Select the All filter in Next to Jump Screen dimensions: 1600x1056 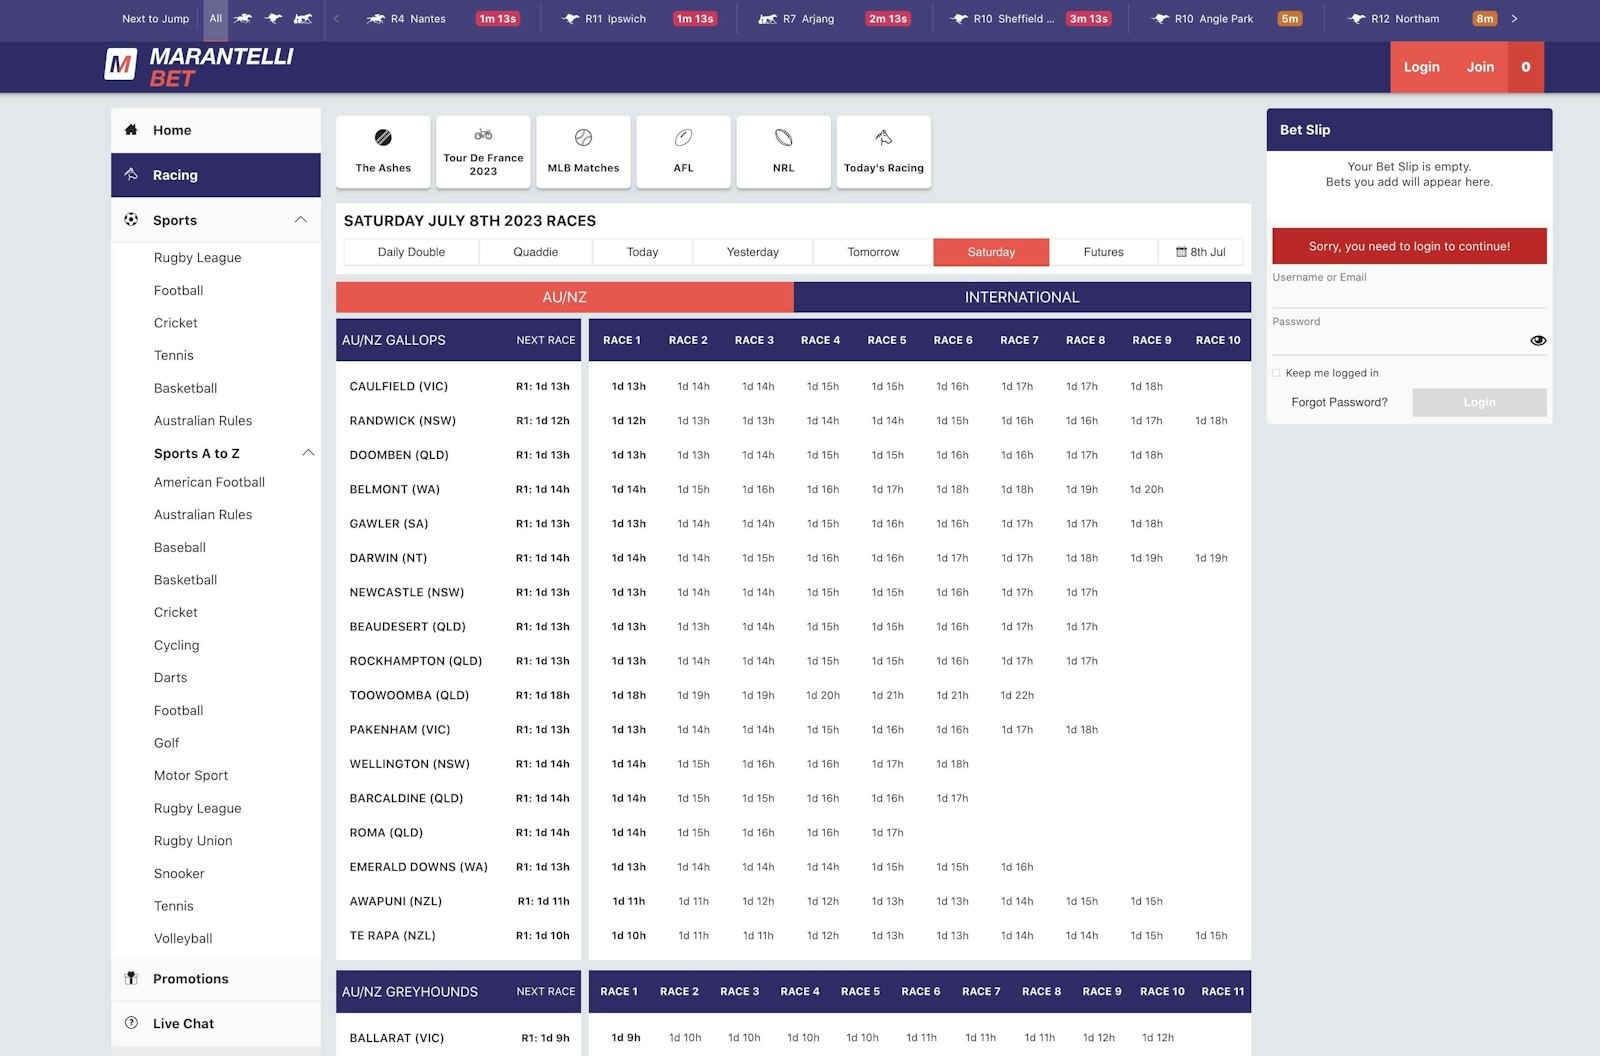coord(215,19)
